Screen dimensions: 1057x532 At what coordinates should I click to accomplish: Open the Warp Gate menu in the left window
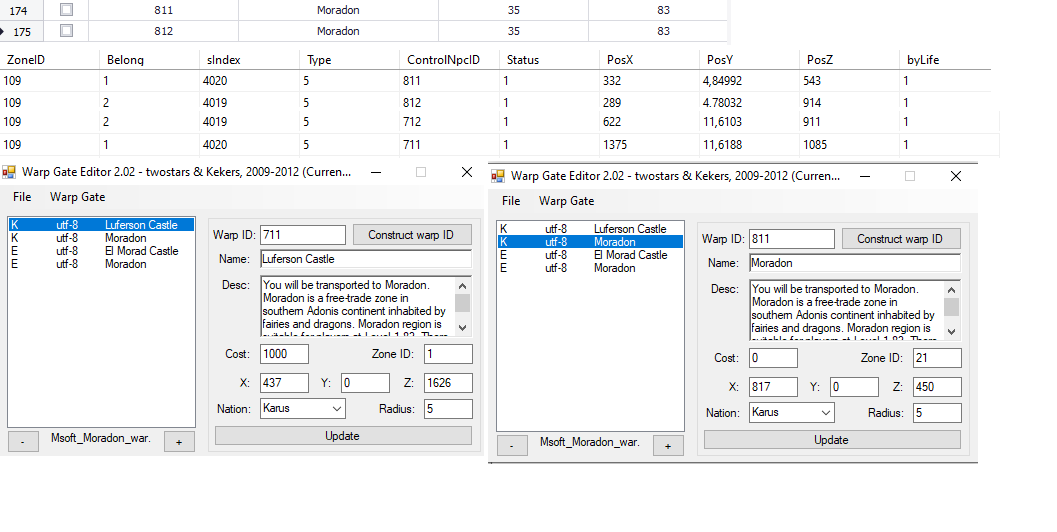coord(78,197)
